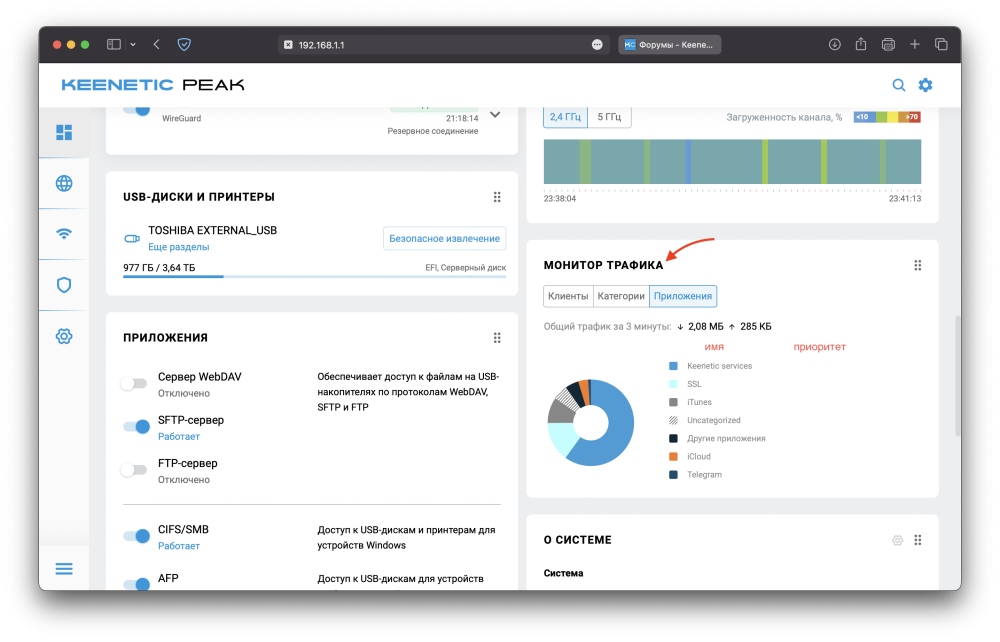This screenshot has height=642, width=1000.
Task: Open drag handle menu of О системе card
Action: [918, 540]
